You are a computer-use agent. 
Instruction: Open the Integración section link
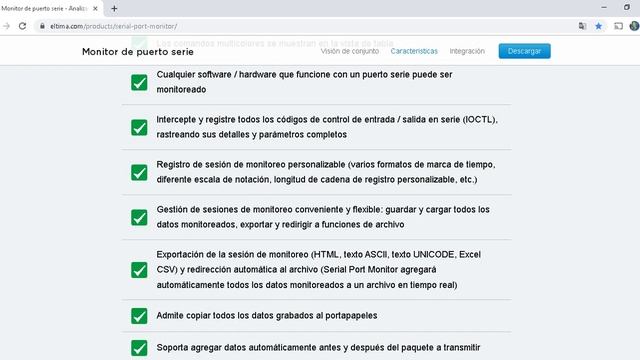click(467, 51)
